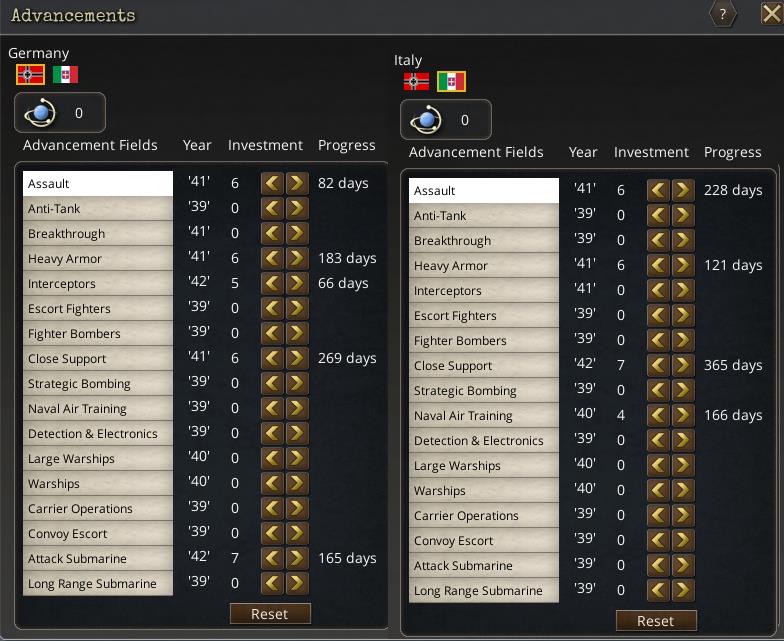Image resolution: width=784 pixels, height=641 pixels.
Task: Select Detection & Electronics field for Italy
Action: [484, 440]
